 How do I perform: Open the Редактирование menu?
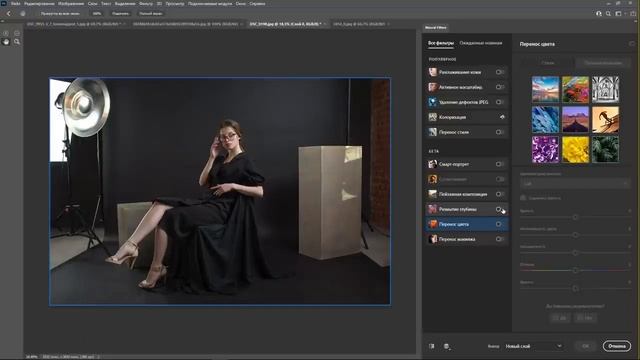coord(39,3)
